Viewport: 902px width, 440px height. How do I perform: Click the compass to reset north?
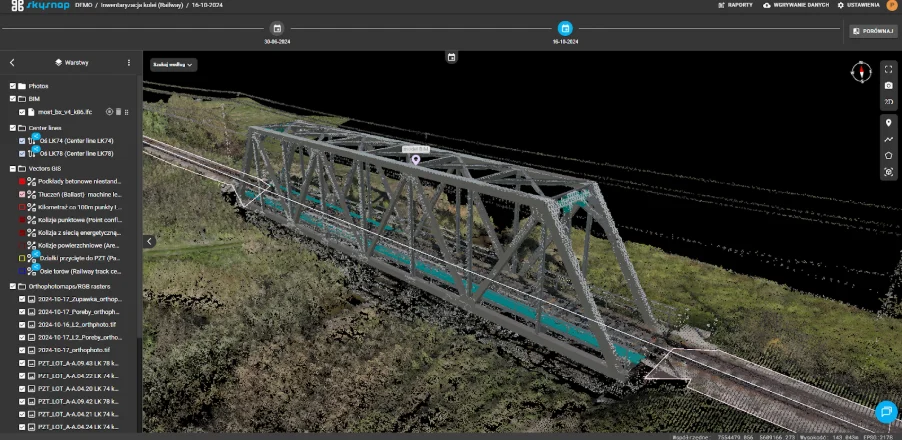pyautogui.click(x=860, y=71)
